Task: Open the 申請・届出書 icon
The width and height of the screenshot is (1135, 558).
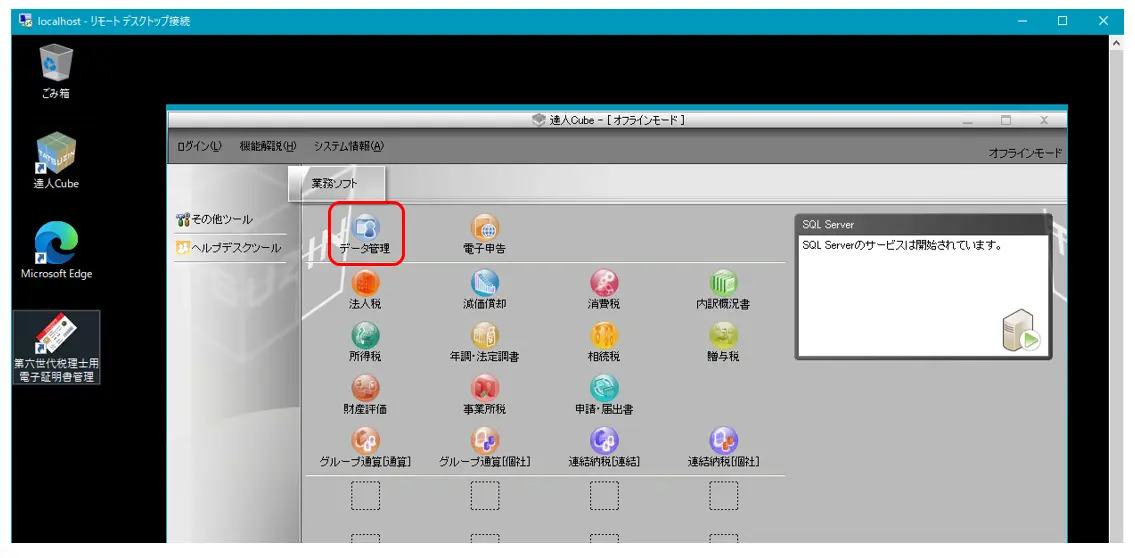Action: point(604,391)
